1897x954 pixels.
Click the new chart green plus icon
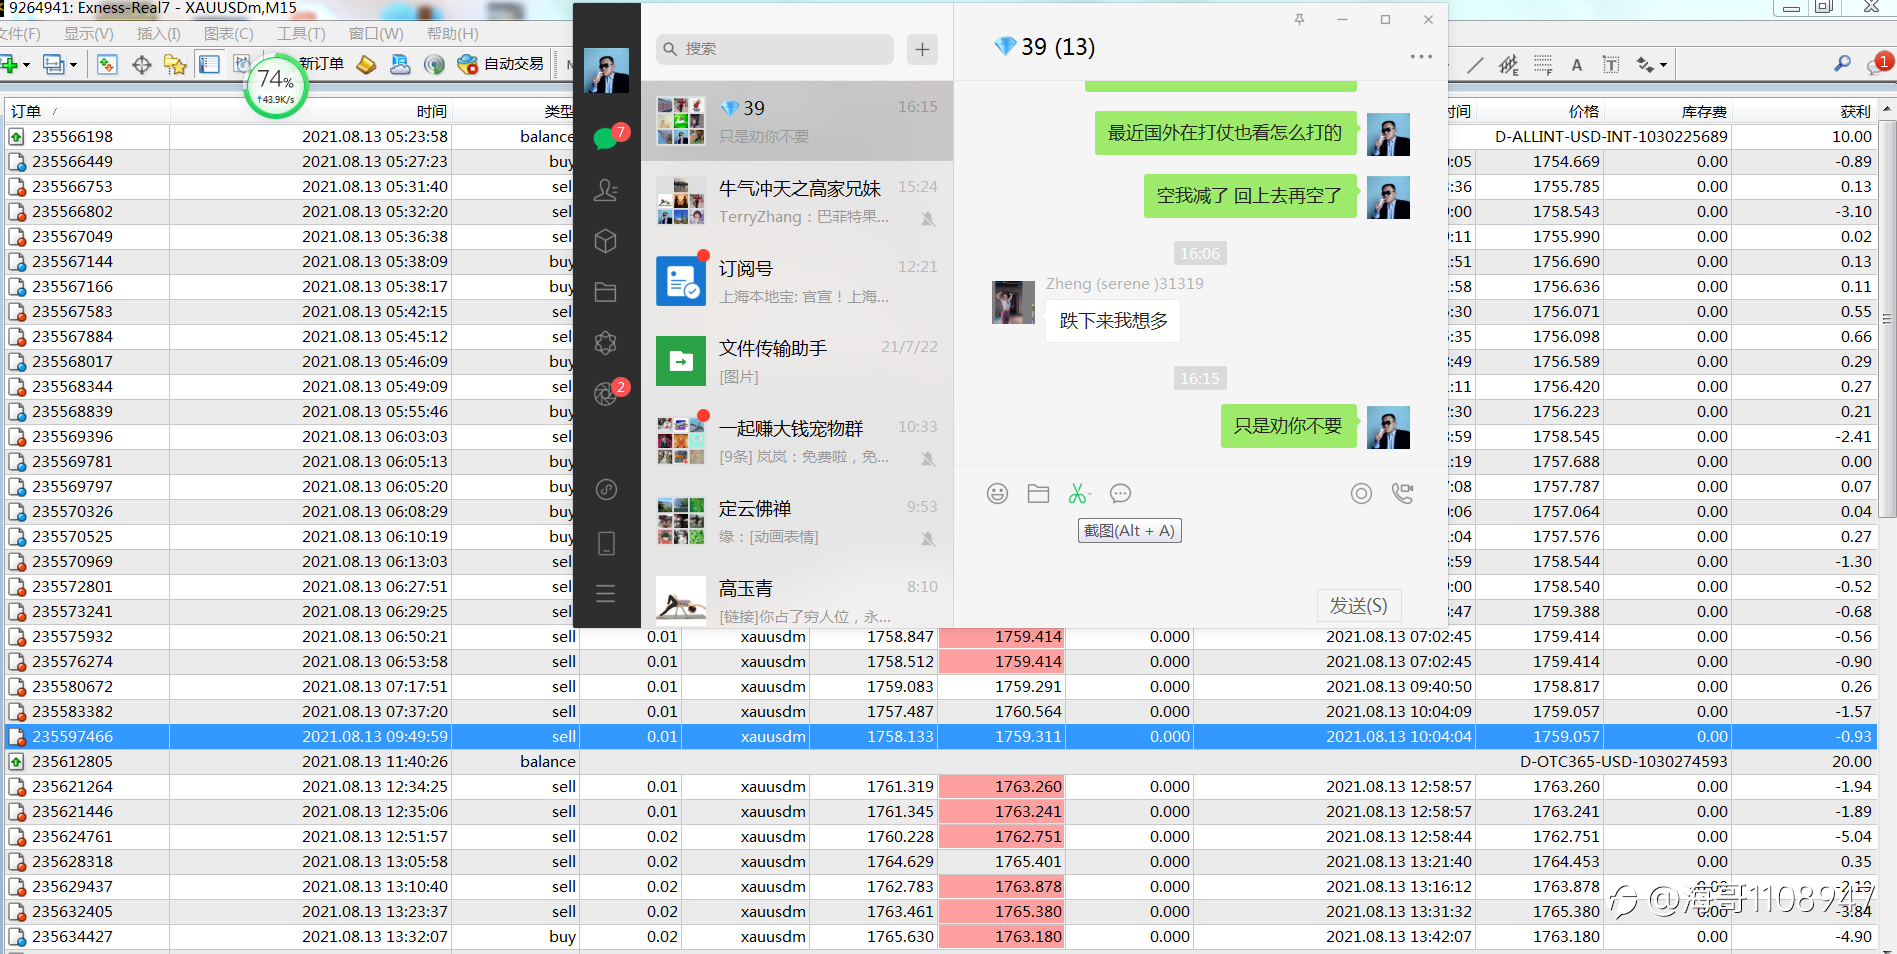(x=9, y=64)
